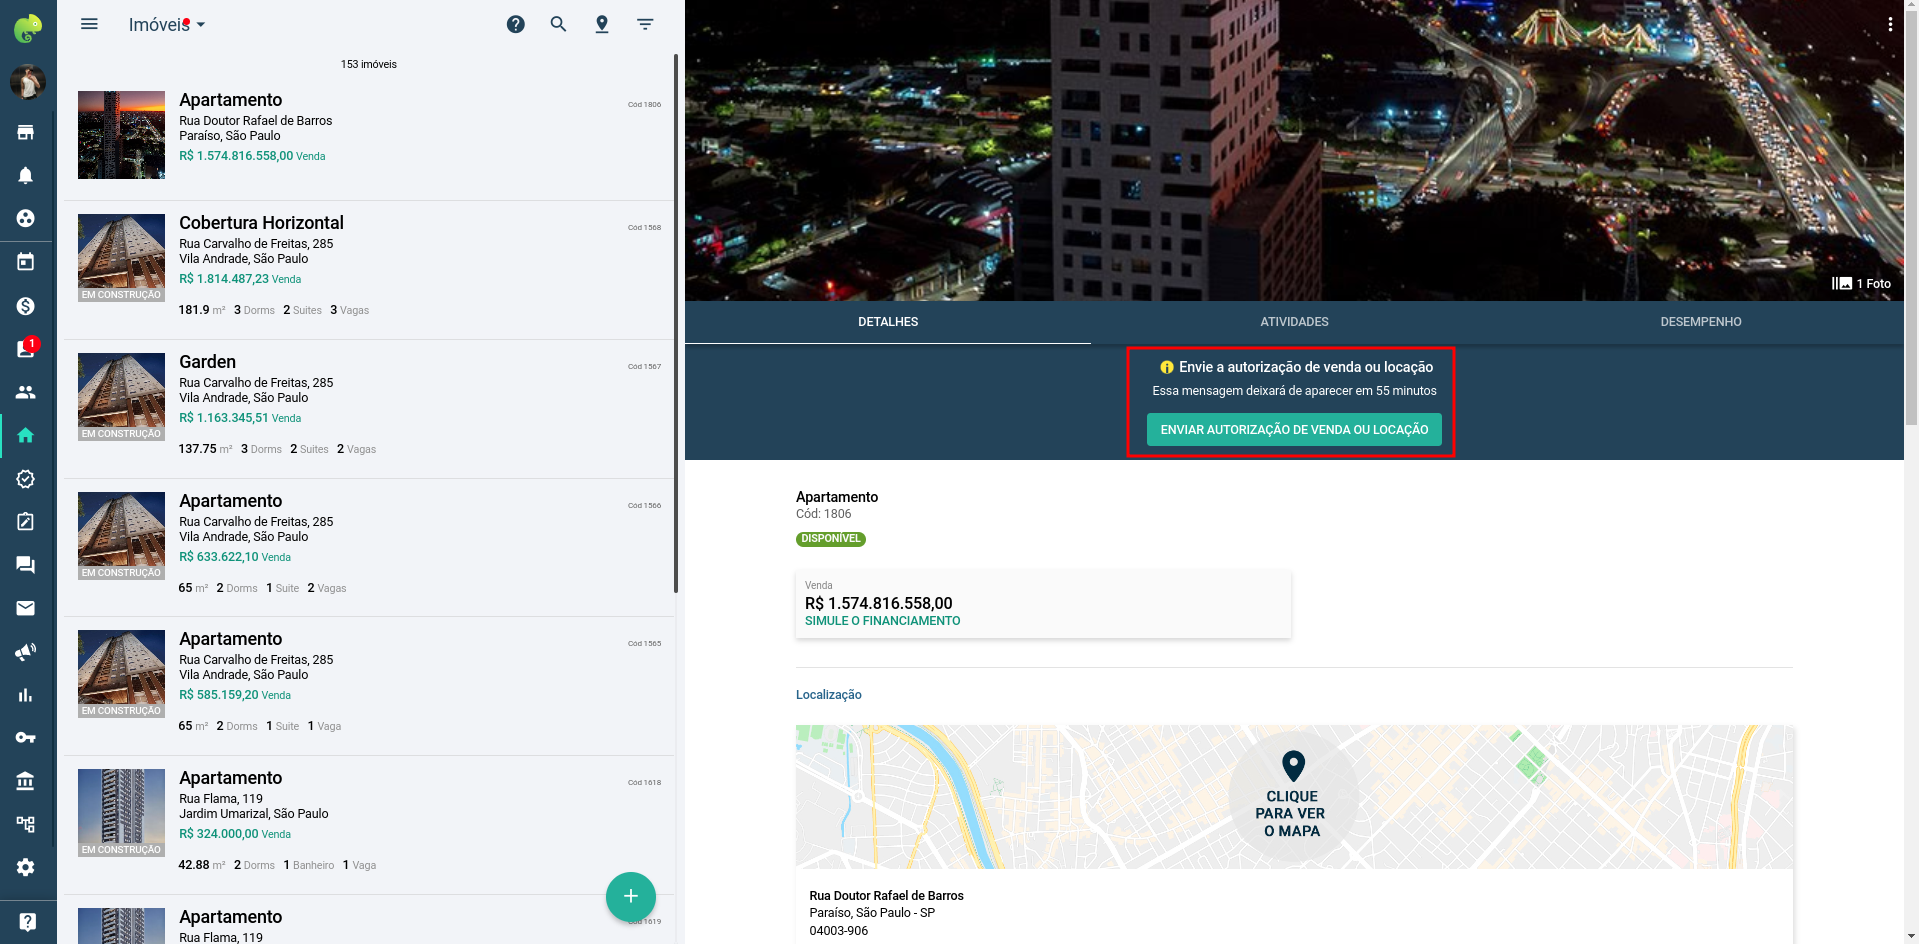This screenshot has width=1919, height=944.
Task: Click the 153 imóveis count text
Action: [x=369, y=64]
